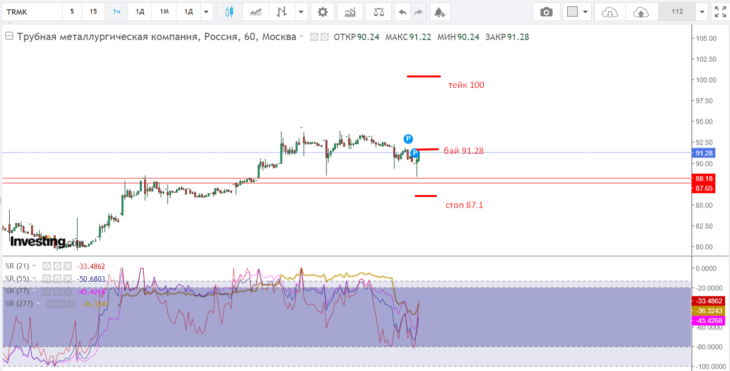Create an alert with the bell icon
This screenshot has width=730, height=371.
(439, 12)
